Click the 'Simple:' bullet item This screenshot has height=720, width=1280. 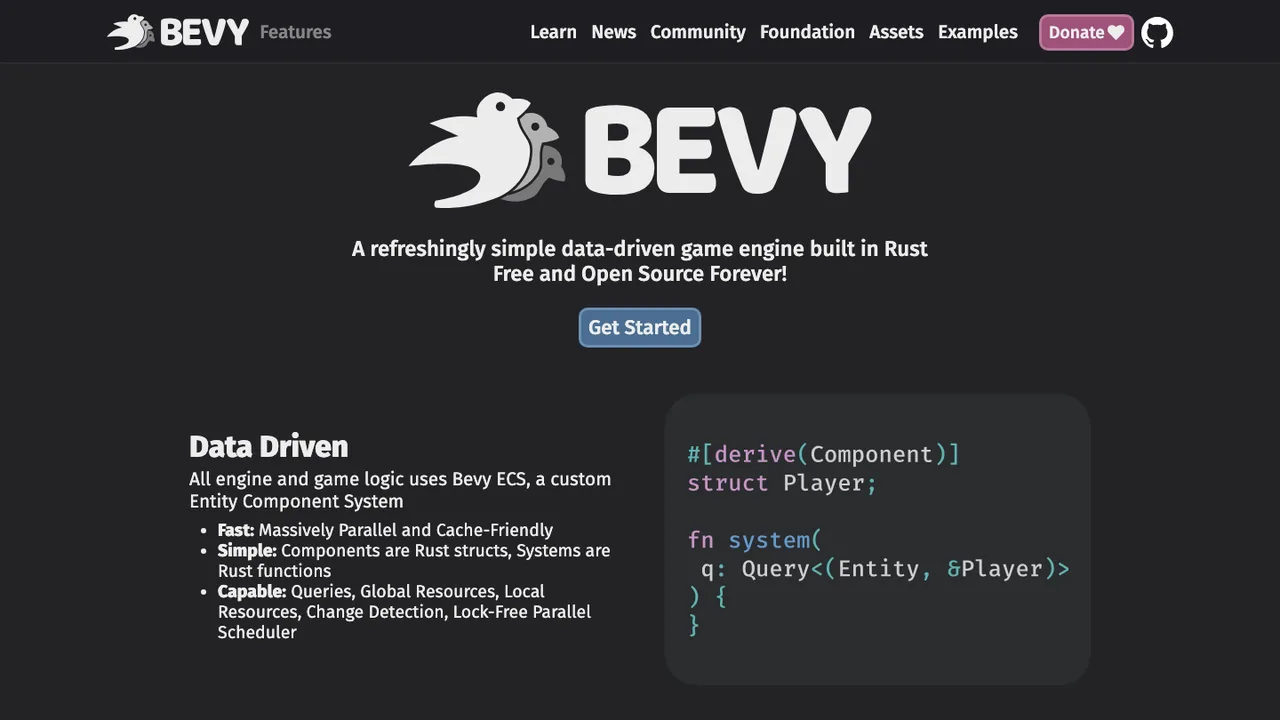414,560
